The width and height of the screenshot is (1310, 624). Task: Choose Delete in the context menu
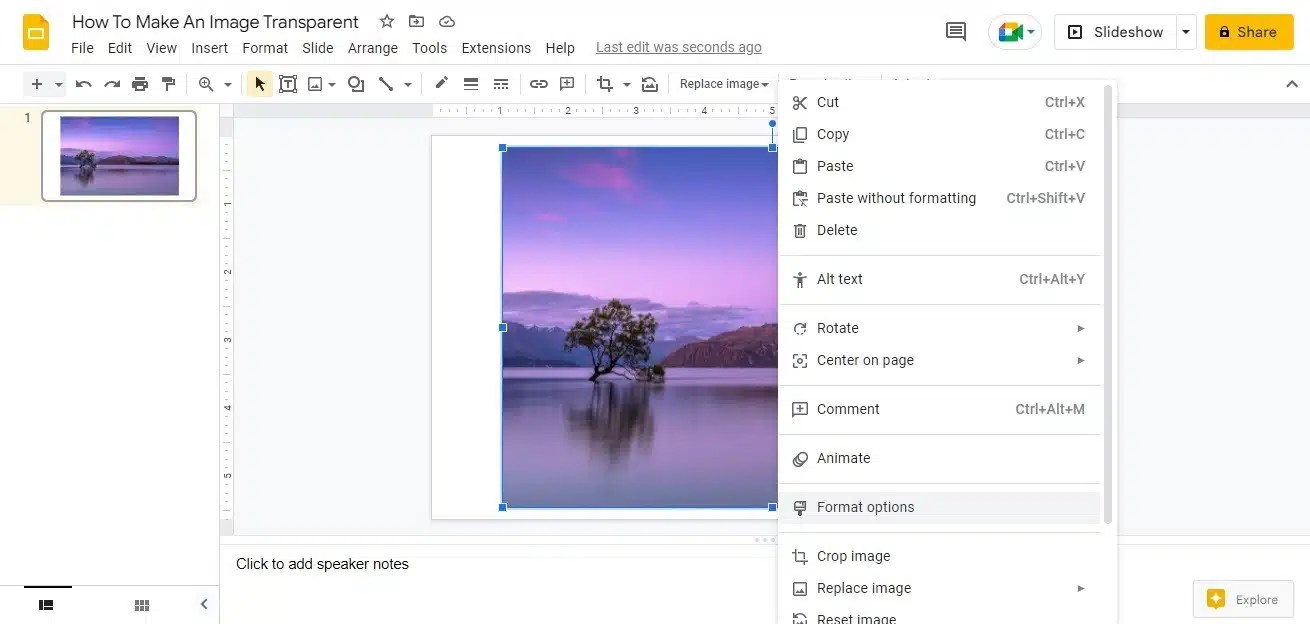point(940,230)
